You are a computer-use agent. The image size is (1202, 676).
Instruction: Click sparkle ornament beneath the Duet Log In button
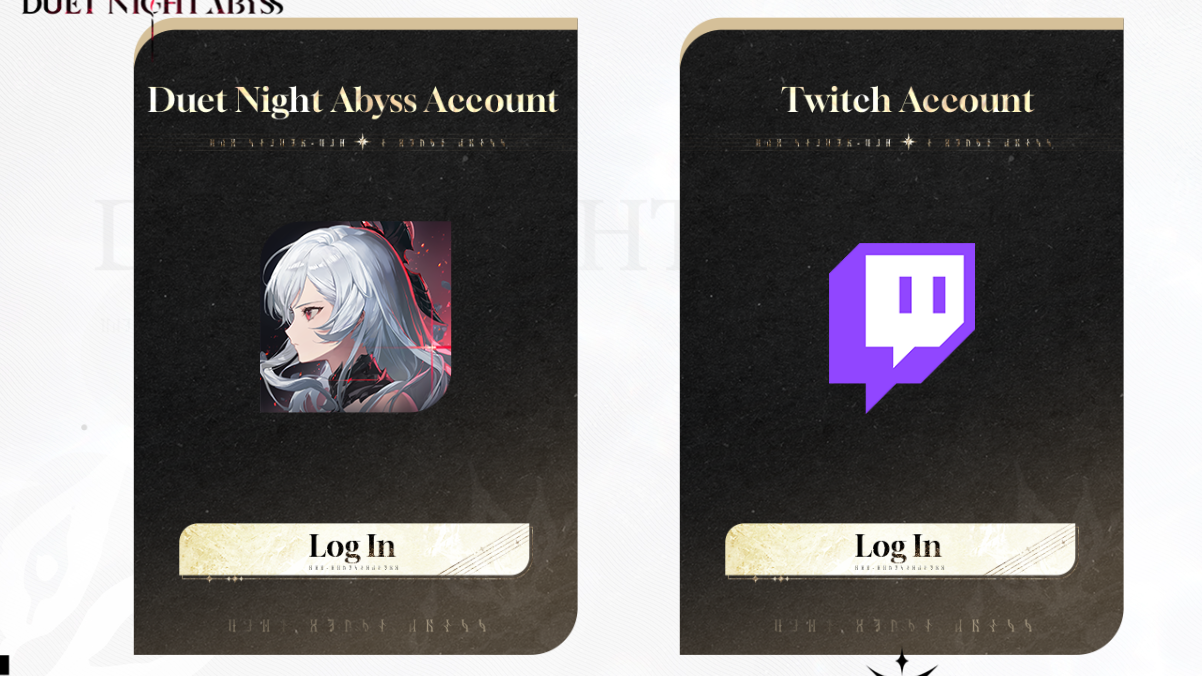coord(225,578)
